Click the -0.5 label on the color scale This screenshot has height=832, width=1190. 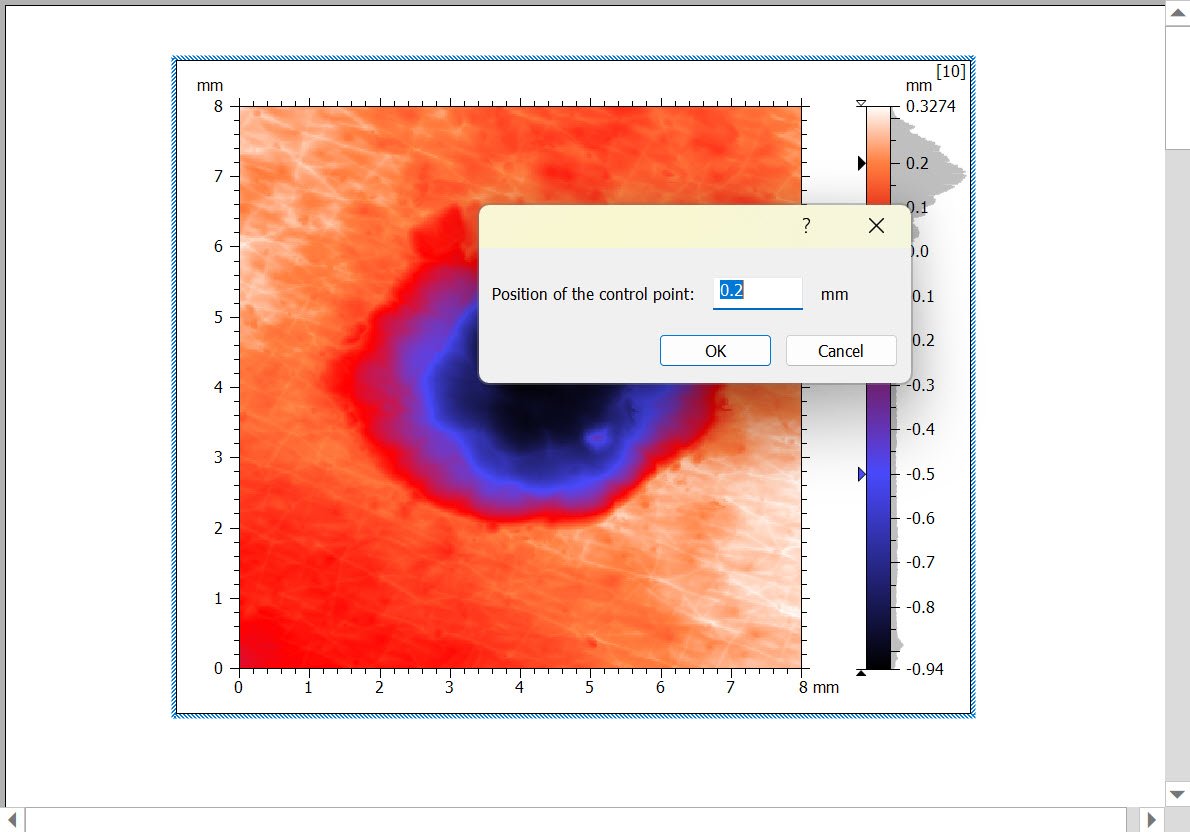920,474
